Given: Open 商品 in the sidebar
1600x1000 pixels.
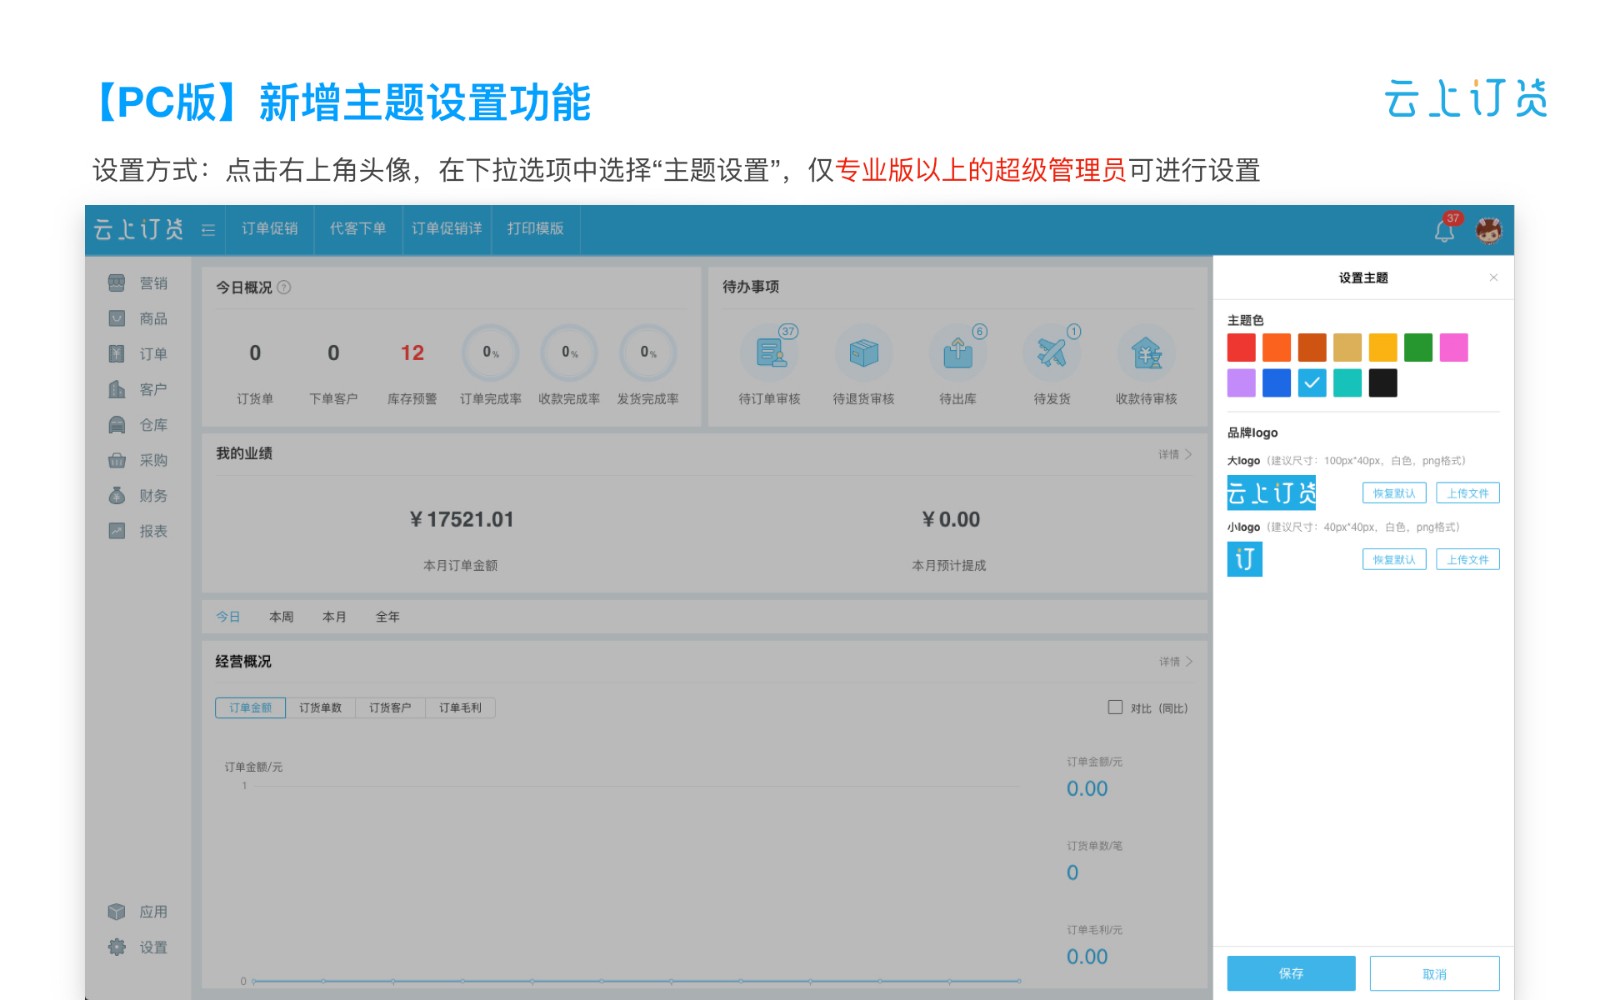Looking at the screenshot, I should (x=138, y=318).
